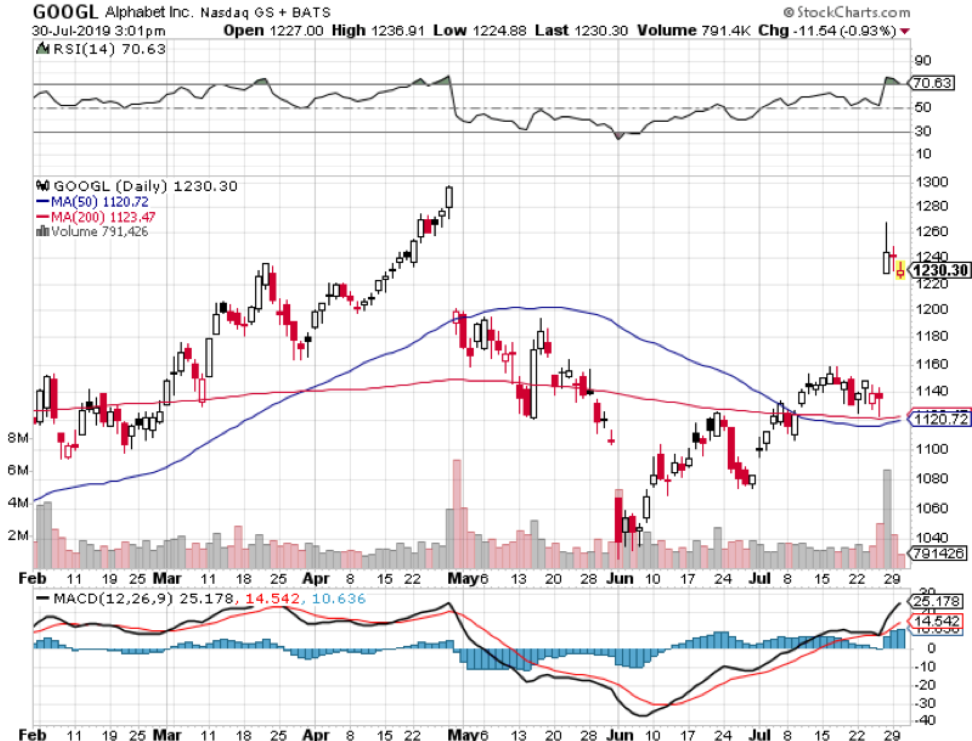The height and width of the screenshot is (741, 972).
Task: Click the MACD black legend line
Action: (43, 599)
